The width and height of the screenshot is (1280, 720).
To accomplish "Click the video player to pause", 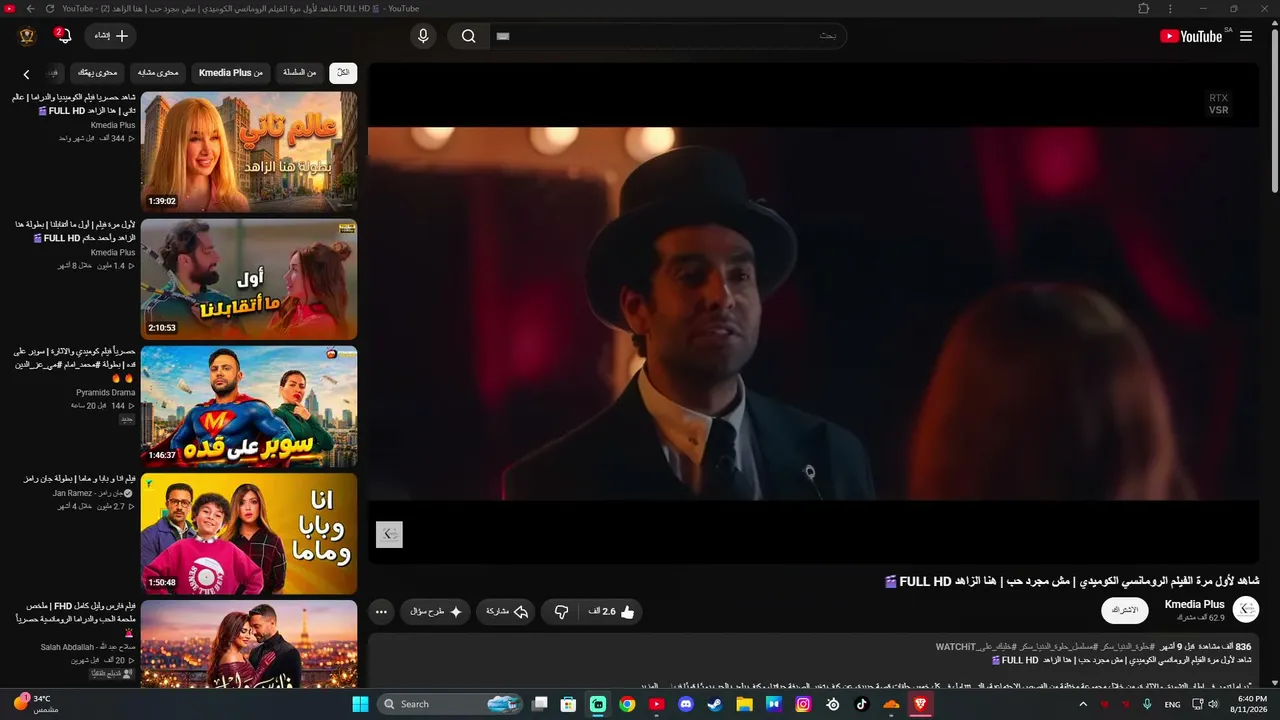I will point(814,313).
